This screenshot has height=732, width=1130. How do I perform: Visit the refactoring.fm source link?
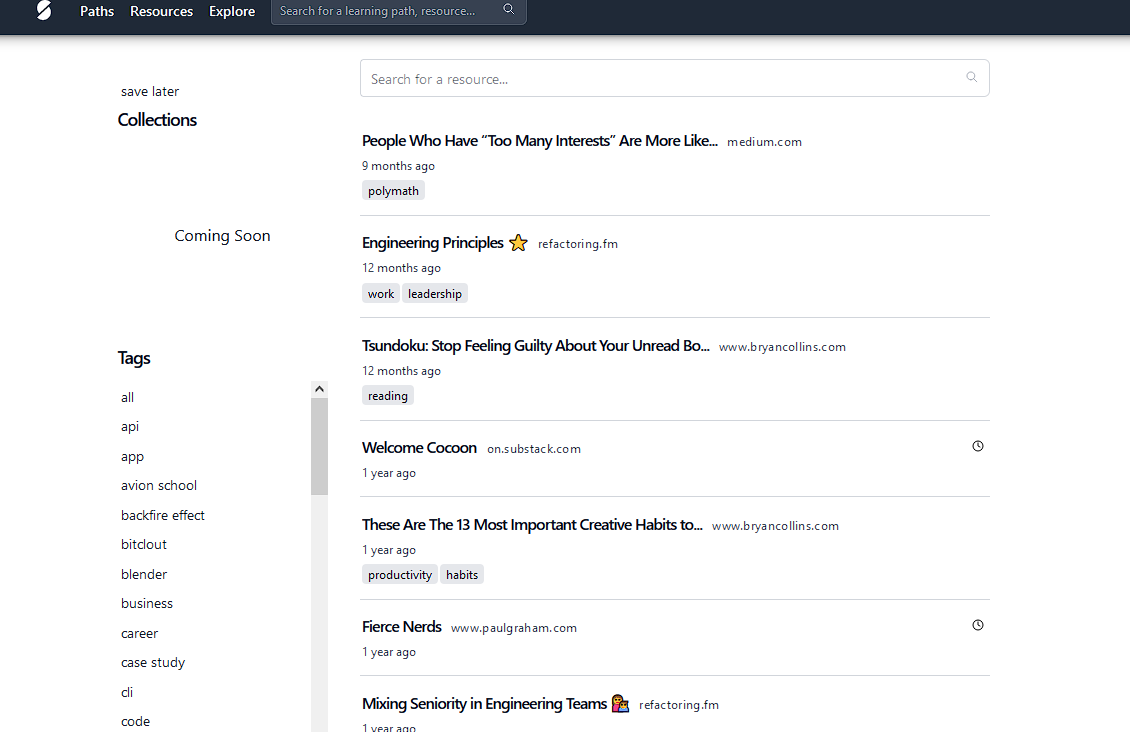click(578, 243)
